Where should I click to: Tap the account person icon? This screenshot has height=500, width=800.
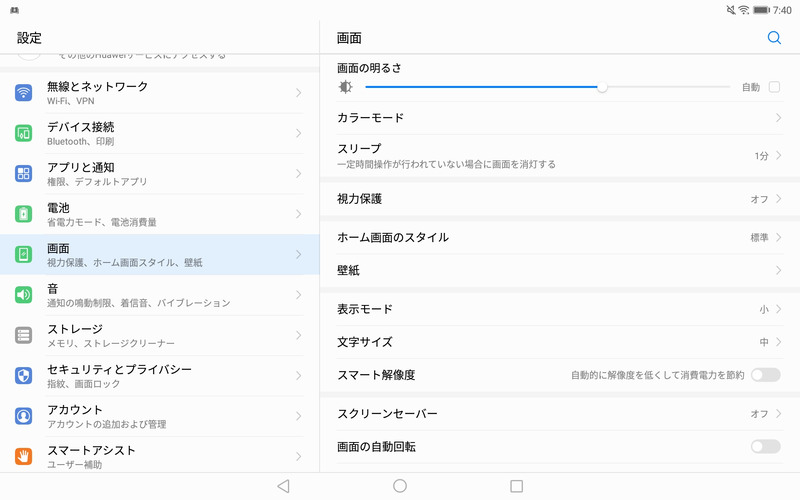click(x=23, y=416)
